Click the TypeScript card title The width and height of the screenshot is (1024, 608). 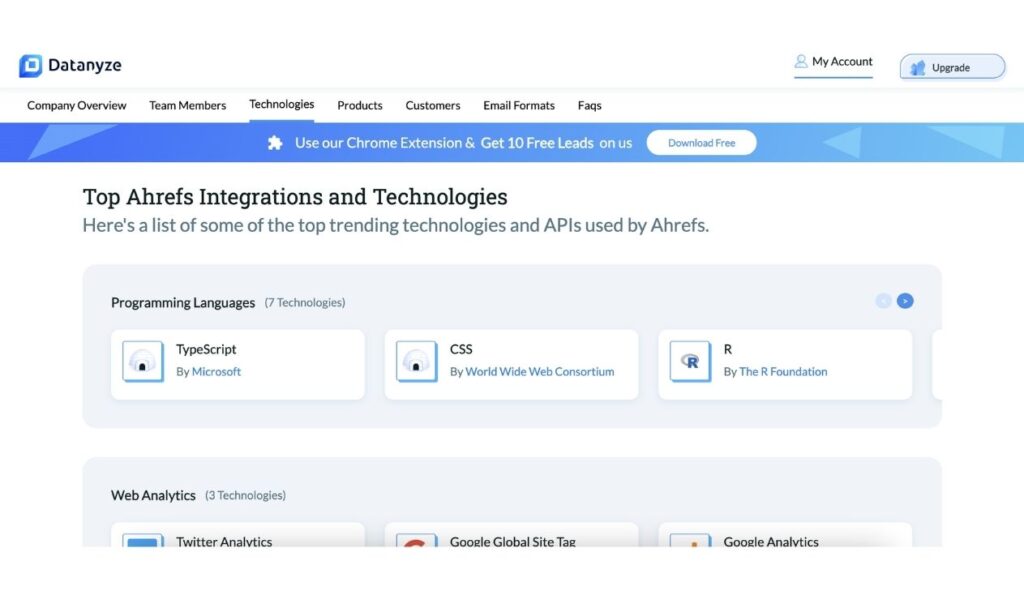coord(206,349)
